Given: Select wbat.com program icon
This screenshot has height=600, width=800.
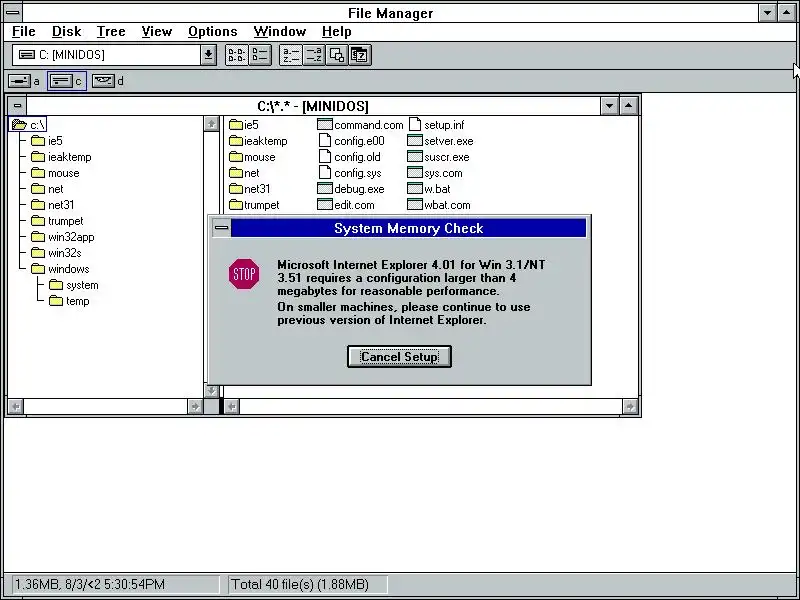Looking at the screenshot, I should point(415,205).
